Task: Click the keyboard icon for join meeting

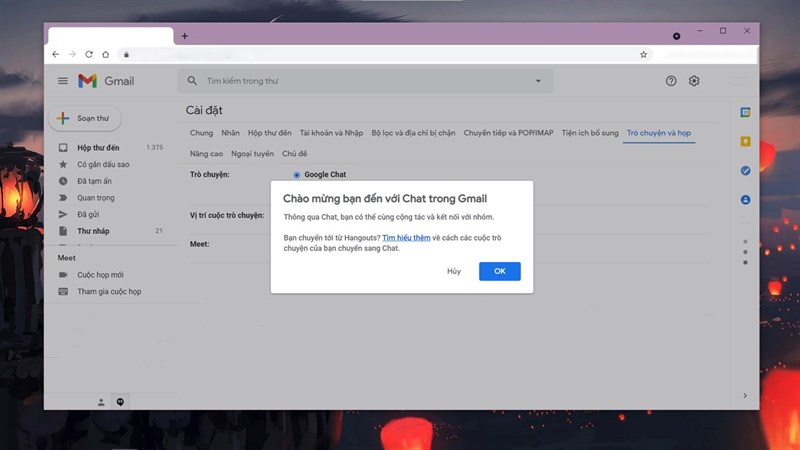Action: click(63, 291)
